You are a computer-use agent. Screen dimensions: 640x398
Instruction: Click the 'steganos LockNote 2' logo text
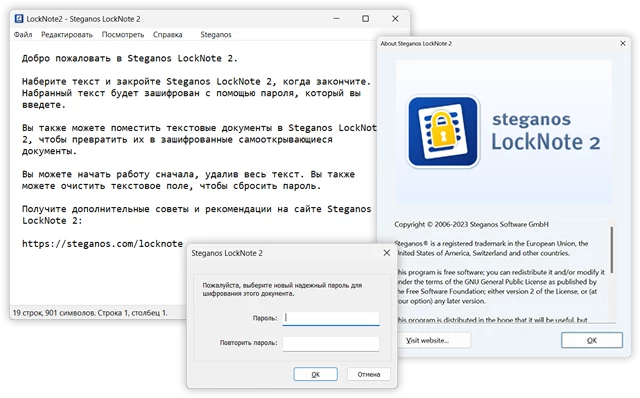coord(546,131)
